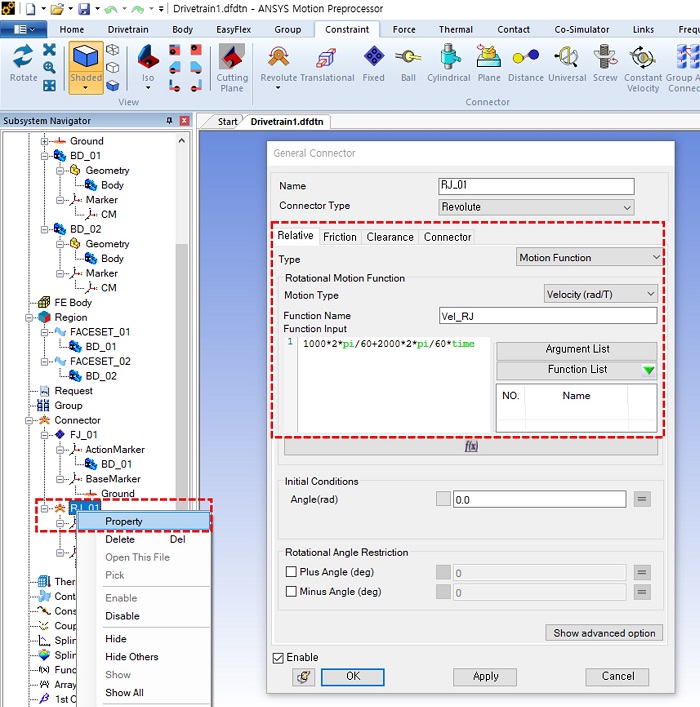Open the Connector Type dropdown

(536, 207)
